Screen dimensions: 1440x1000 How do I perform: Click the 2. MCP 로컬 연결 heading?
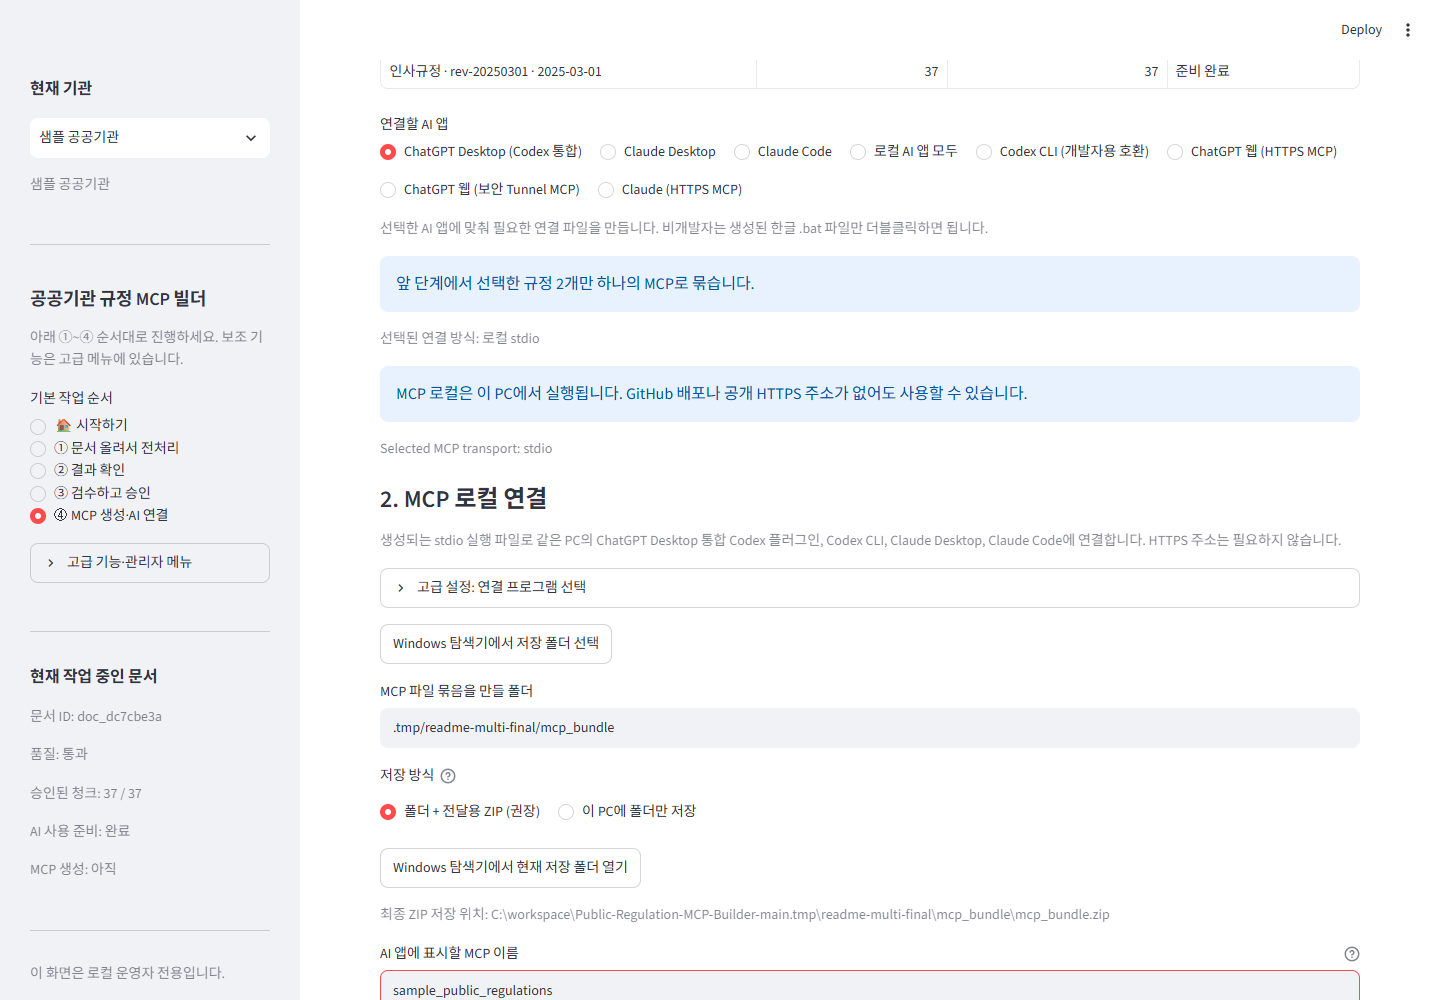pos(463,499)
